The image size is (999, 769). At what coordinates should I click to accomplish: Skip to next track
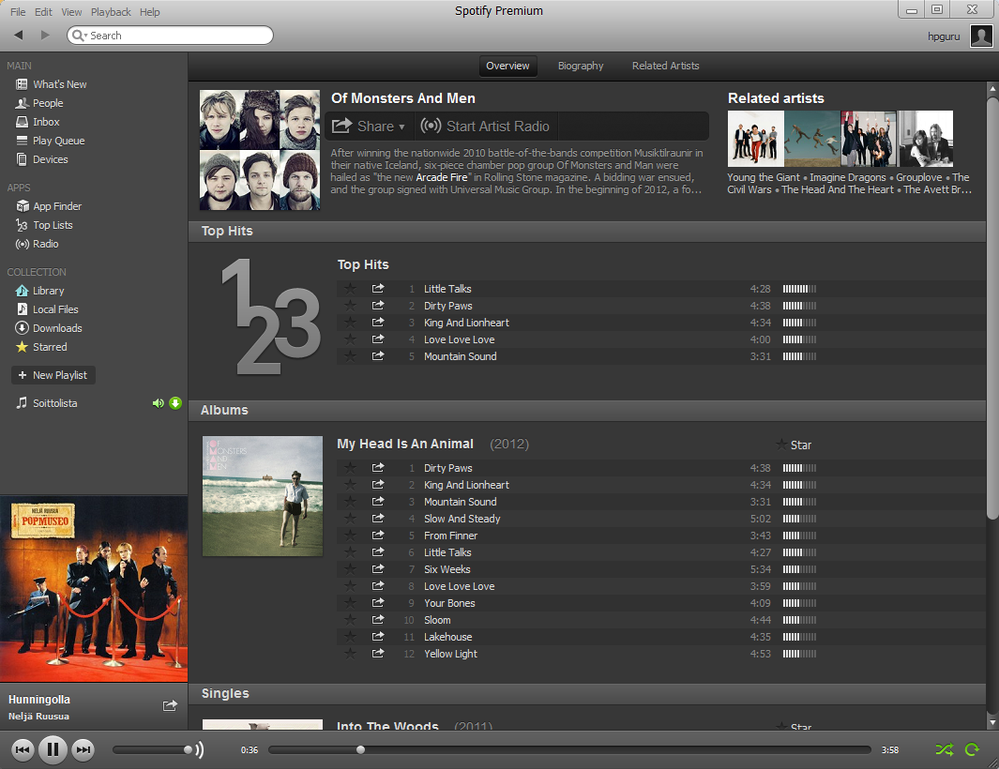point(83,750)
